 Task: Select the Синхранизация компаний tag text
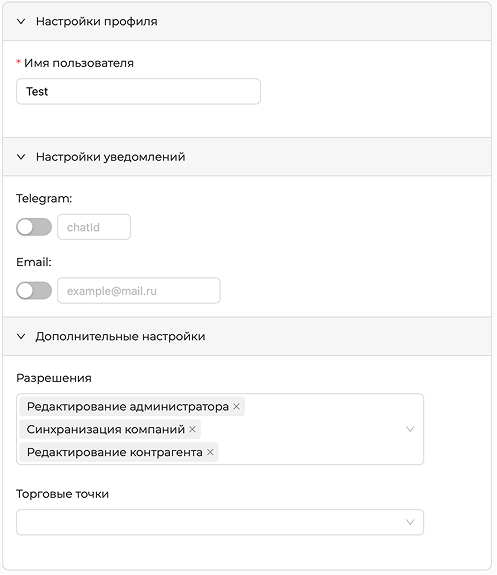pos(106,429)
